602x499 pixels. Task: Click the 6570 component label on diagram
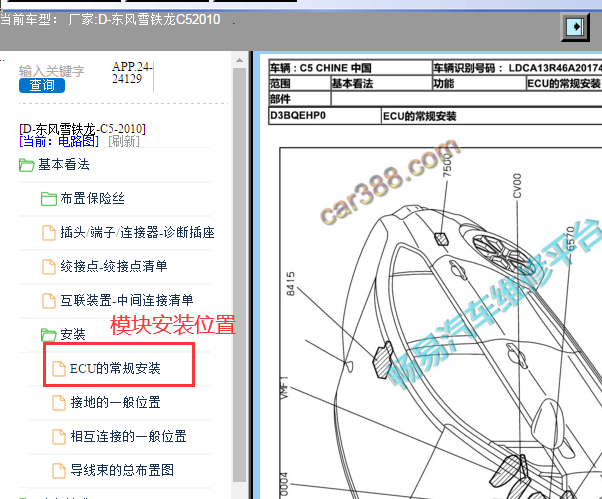coord(571,239)
